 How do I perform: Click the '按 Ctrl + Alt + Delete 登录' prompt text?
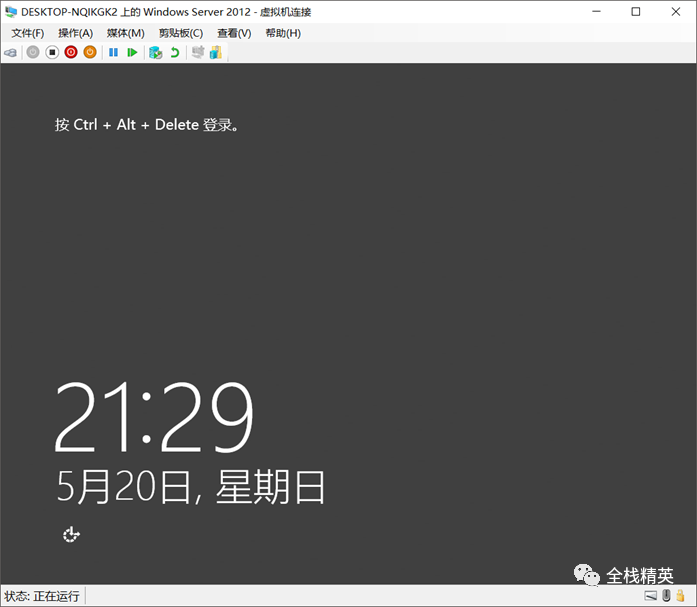point(147,125)
